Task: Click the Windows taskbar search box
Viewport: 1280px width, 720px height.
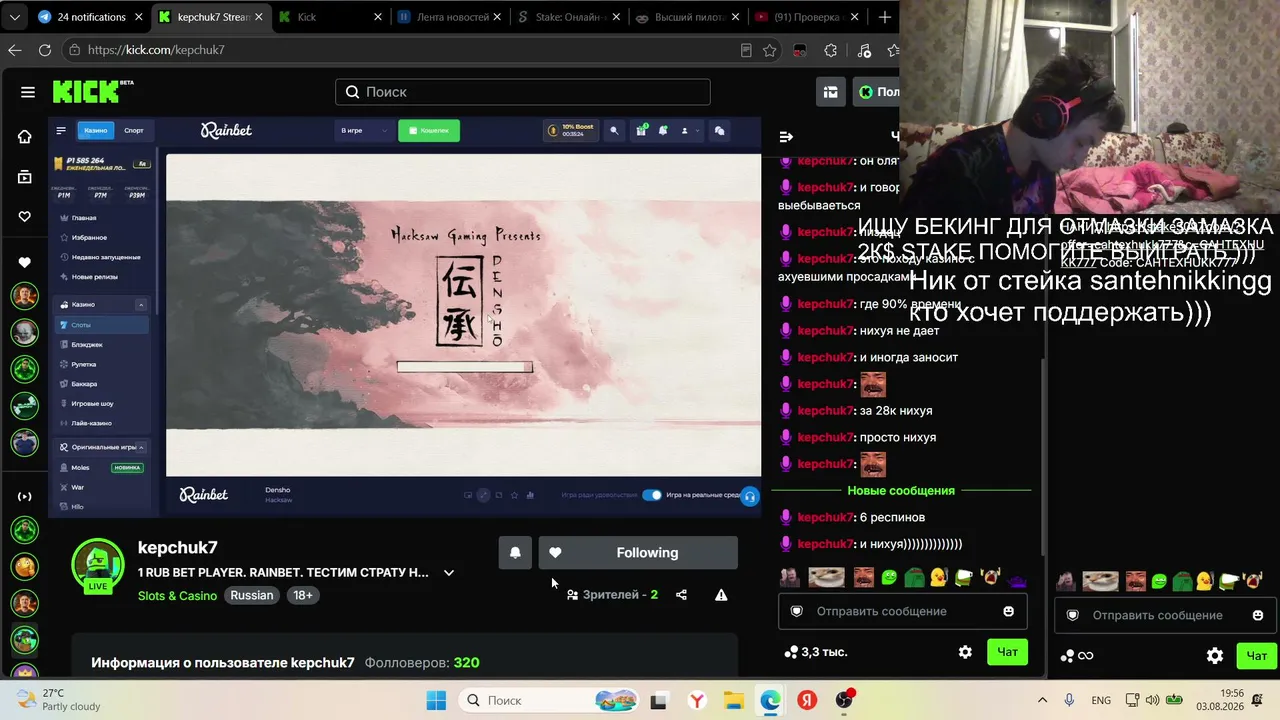Action: pos(550,701)
